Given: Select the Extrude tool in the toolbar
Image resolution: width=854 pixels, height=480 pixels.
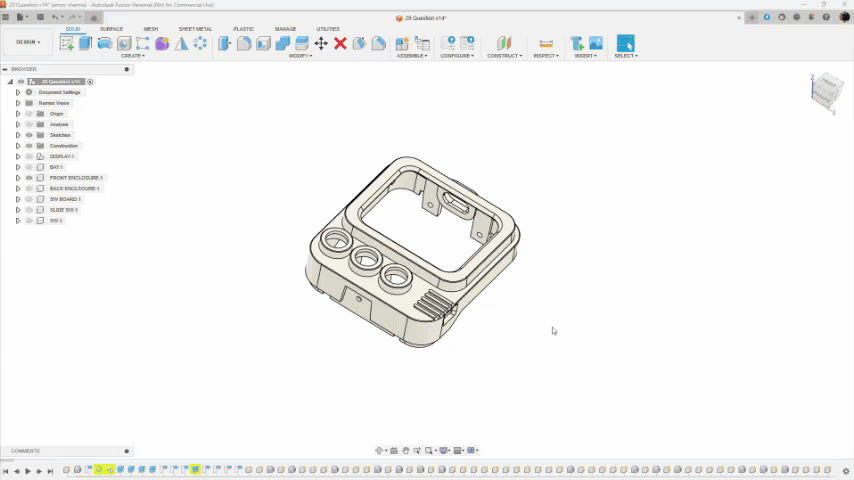Looking at the screenshot, I should coord(85,43).
